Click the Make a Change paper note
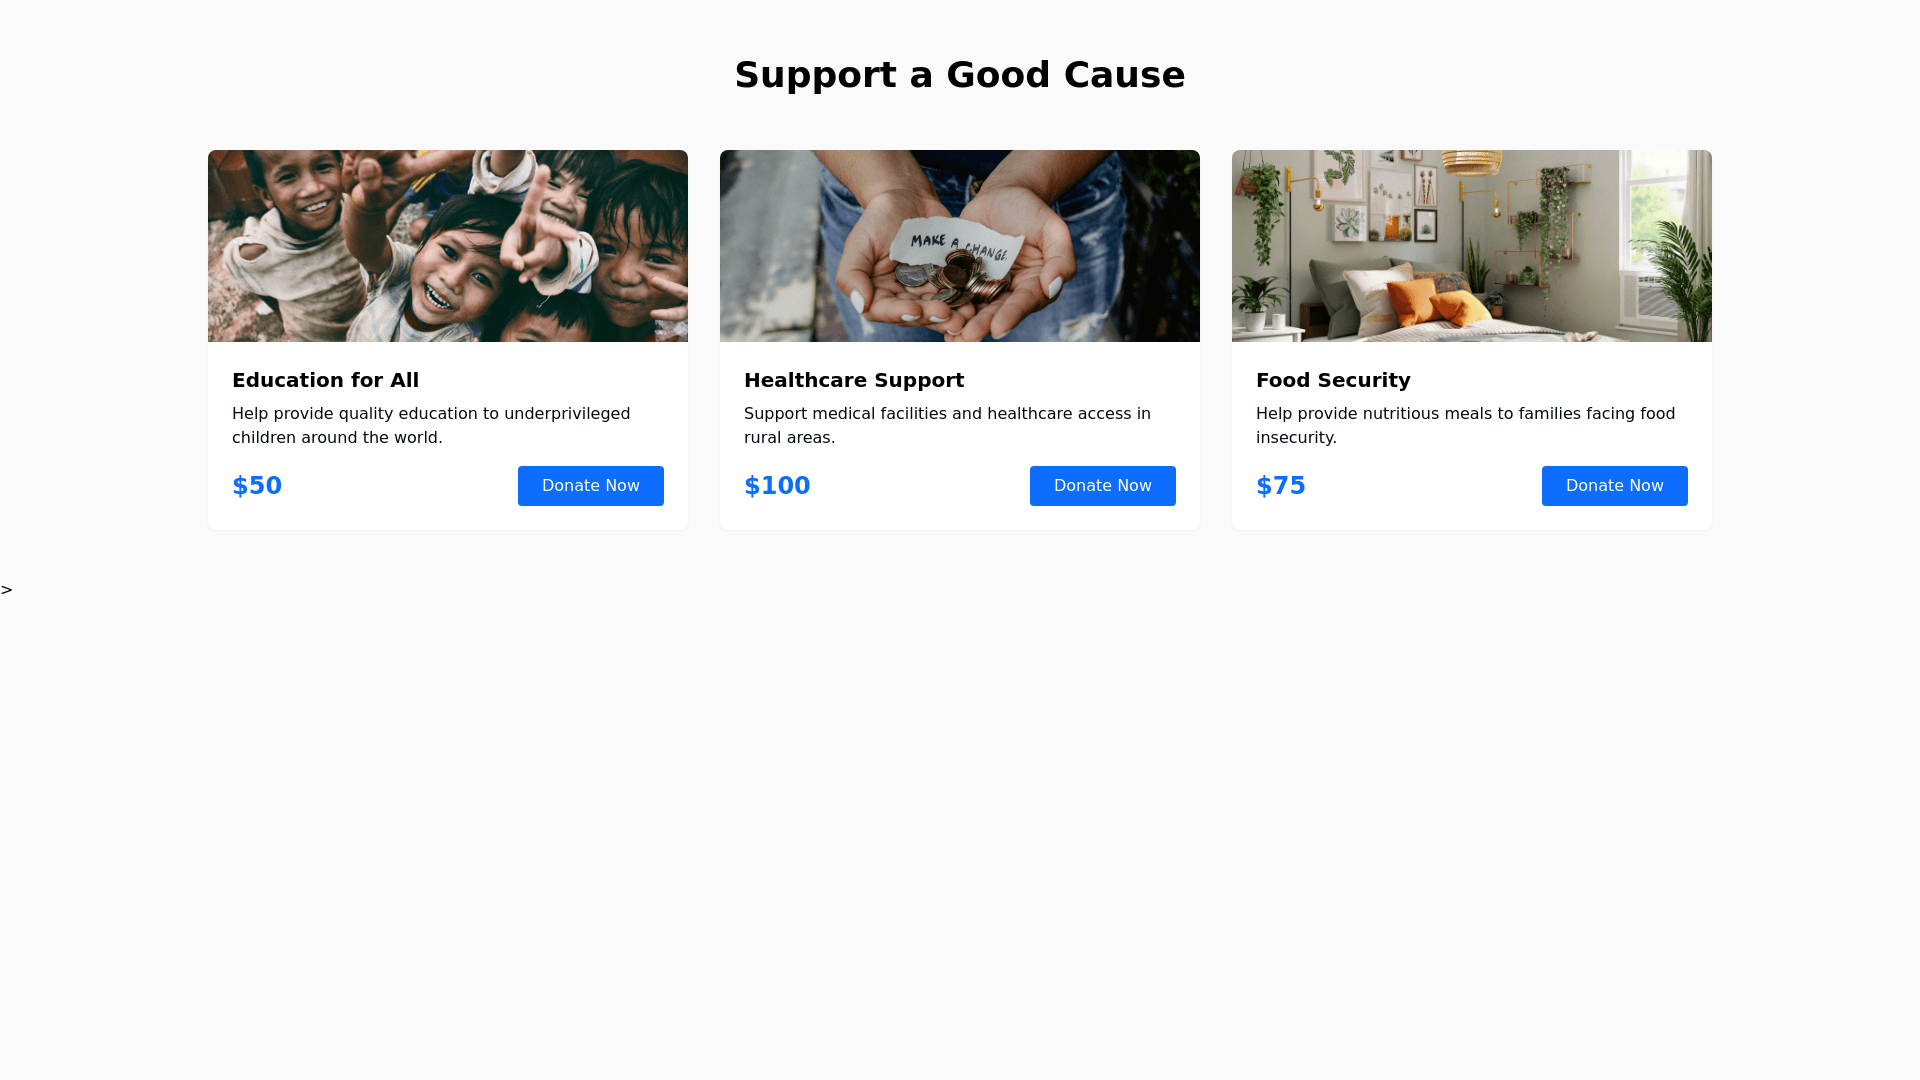 tap(962, 244)
